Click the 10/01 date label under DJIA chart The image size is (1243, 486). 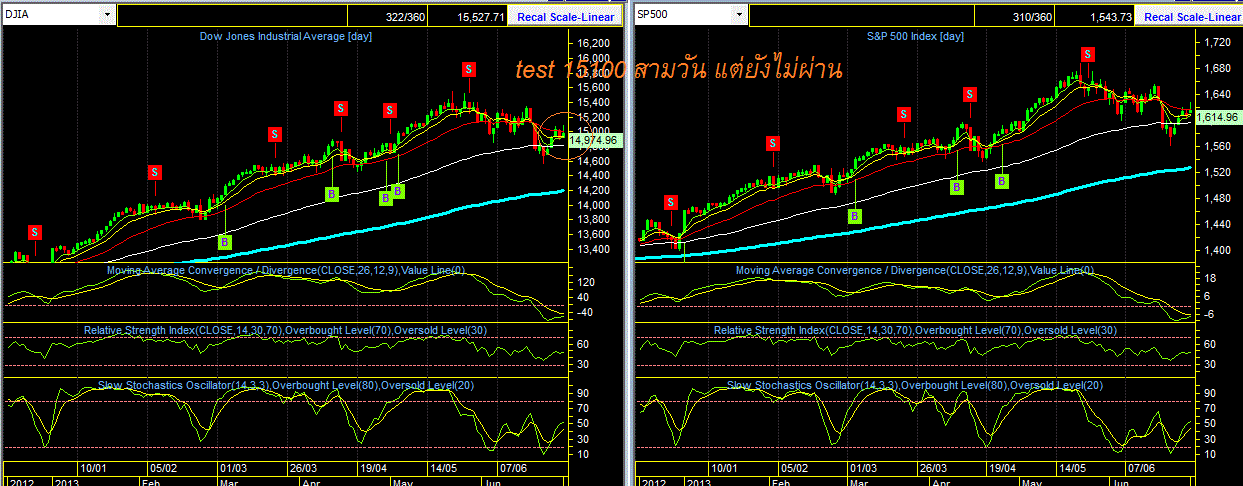[94, 468]
